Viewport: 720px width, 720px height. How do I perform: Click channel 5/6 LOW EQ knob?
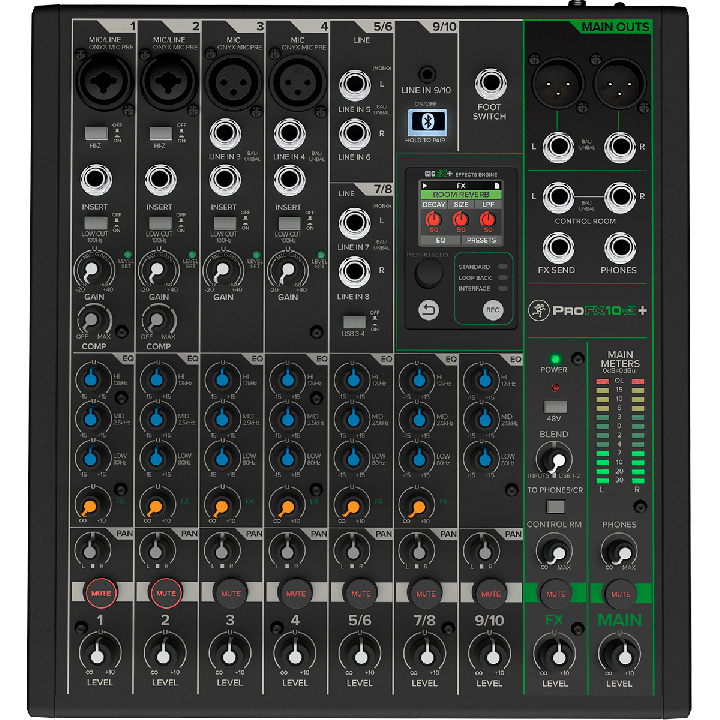pos(353,458)
